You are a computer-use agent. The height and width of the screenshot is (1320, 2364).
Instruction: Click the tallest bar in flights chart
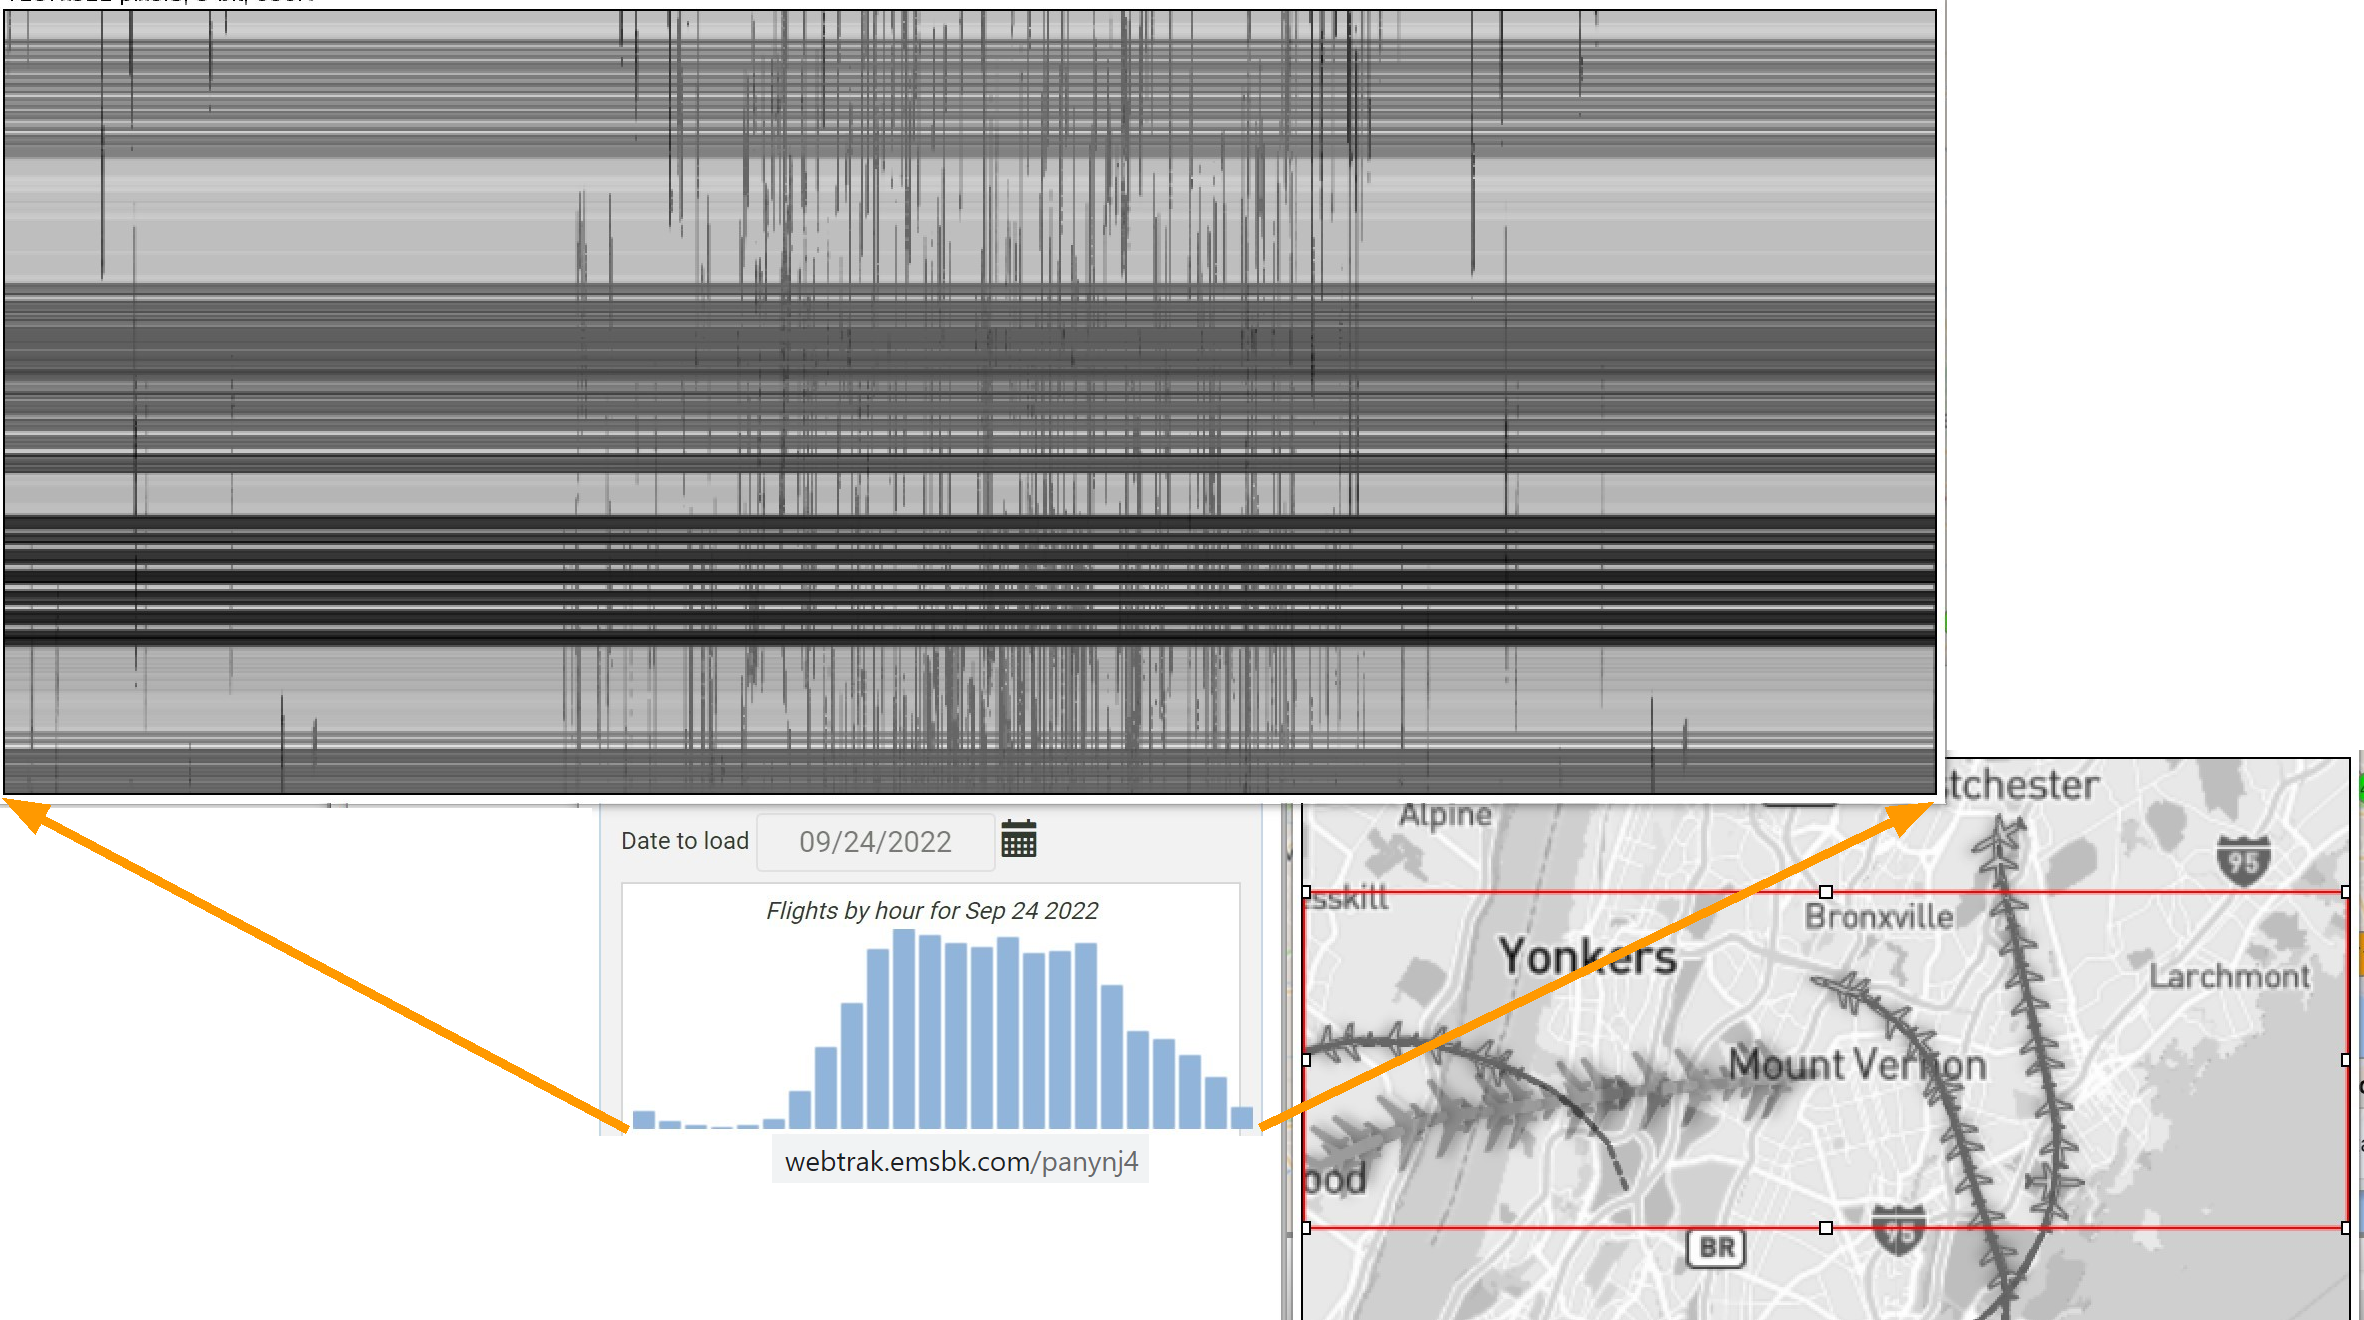click(x=904, y=1028)
